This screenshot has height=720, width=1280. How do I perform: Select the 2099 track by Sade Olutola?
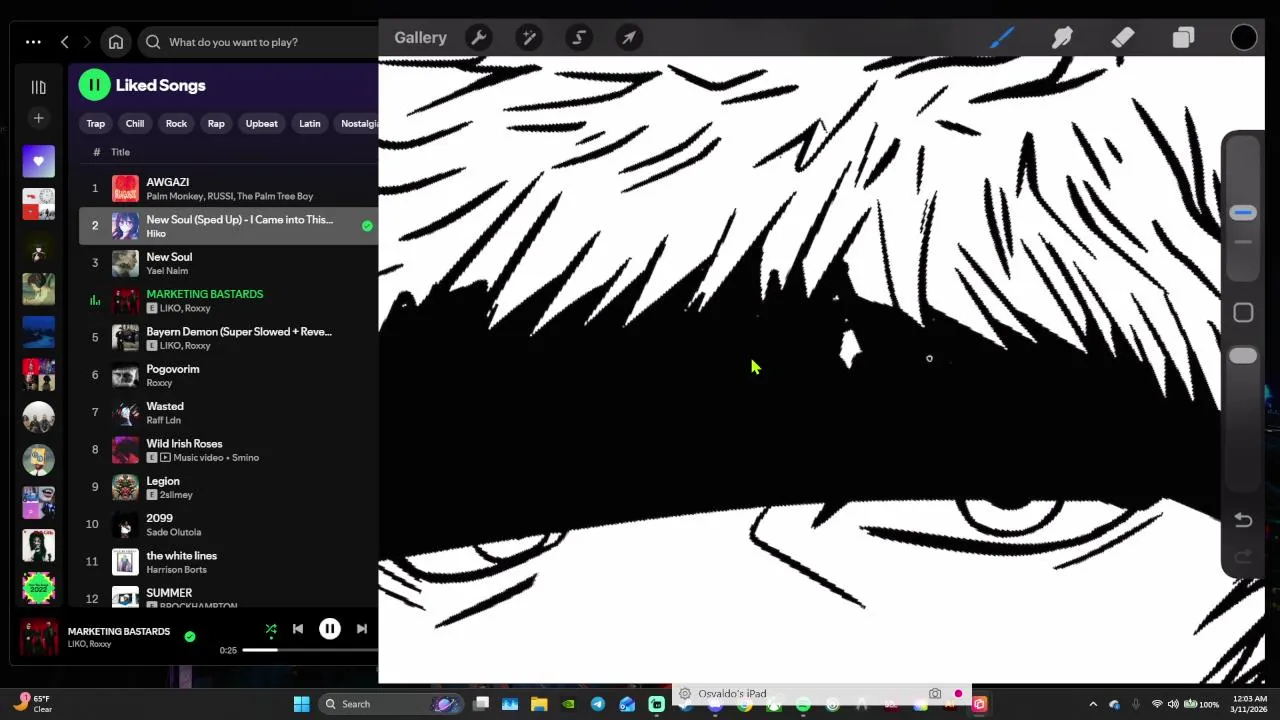pyautogui.click(x=228, y=524)
